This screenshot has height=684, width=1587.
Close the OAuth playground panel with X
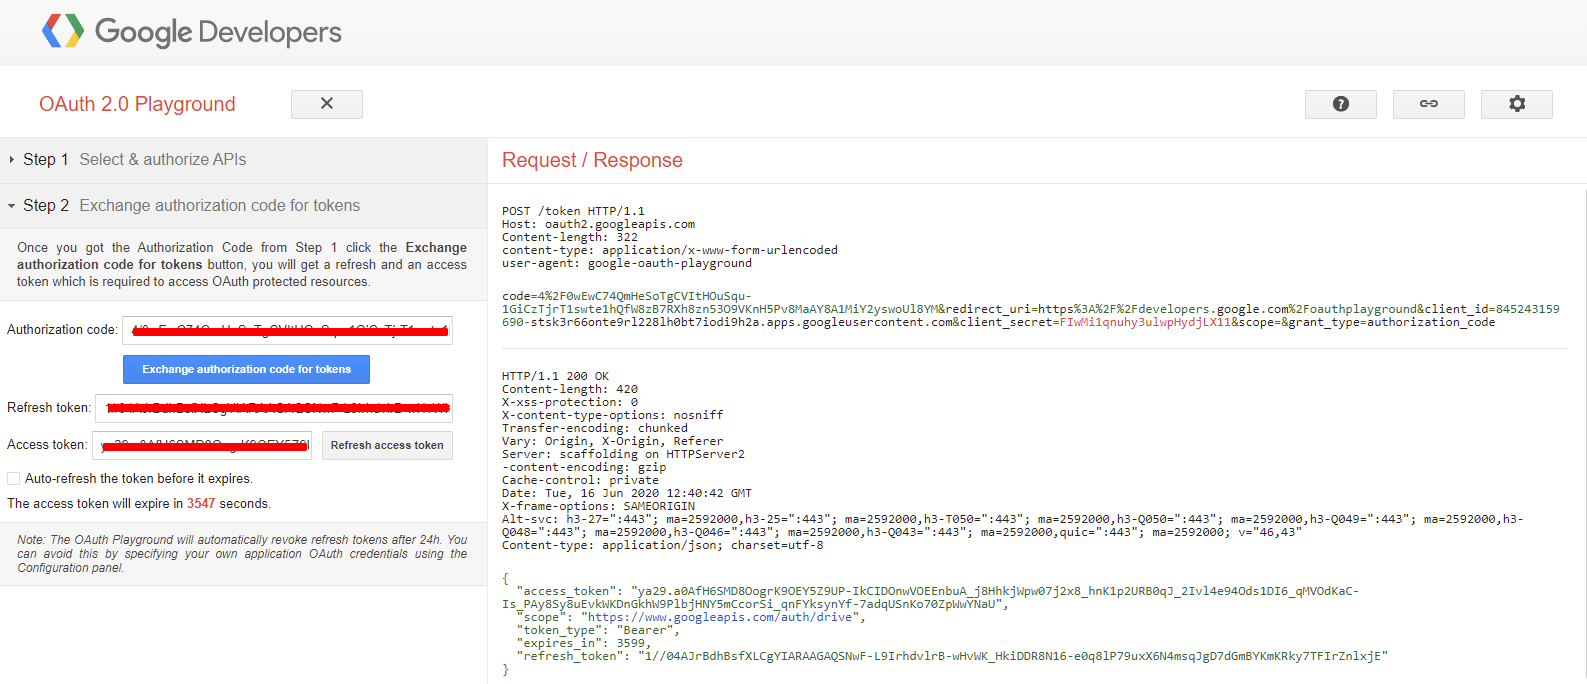click(327, 104)
